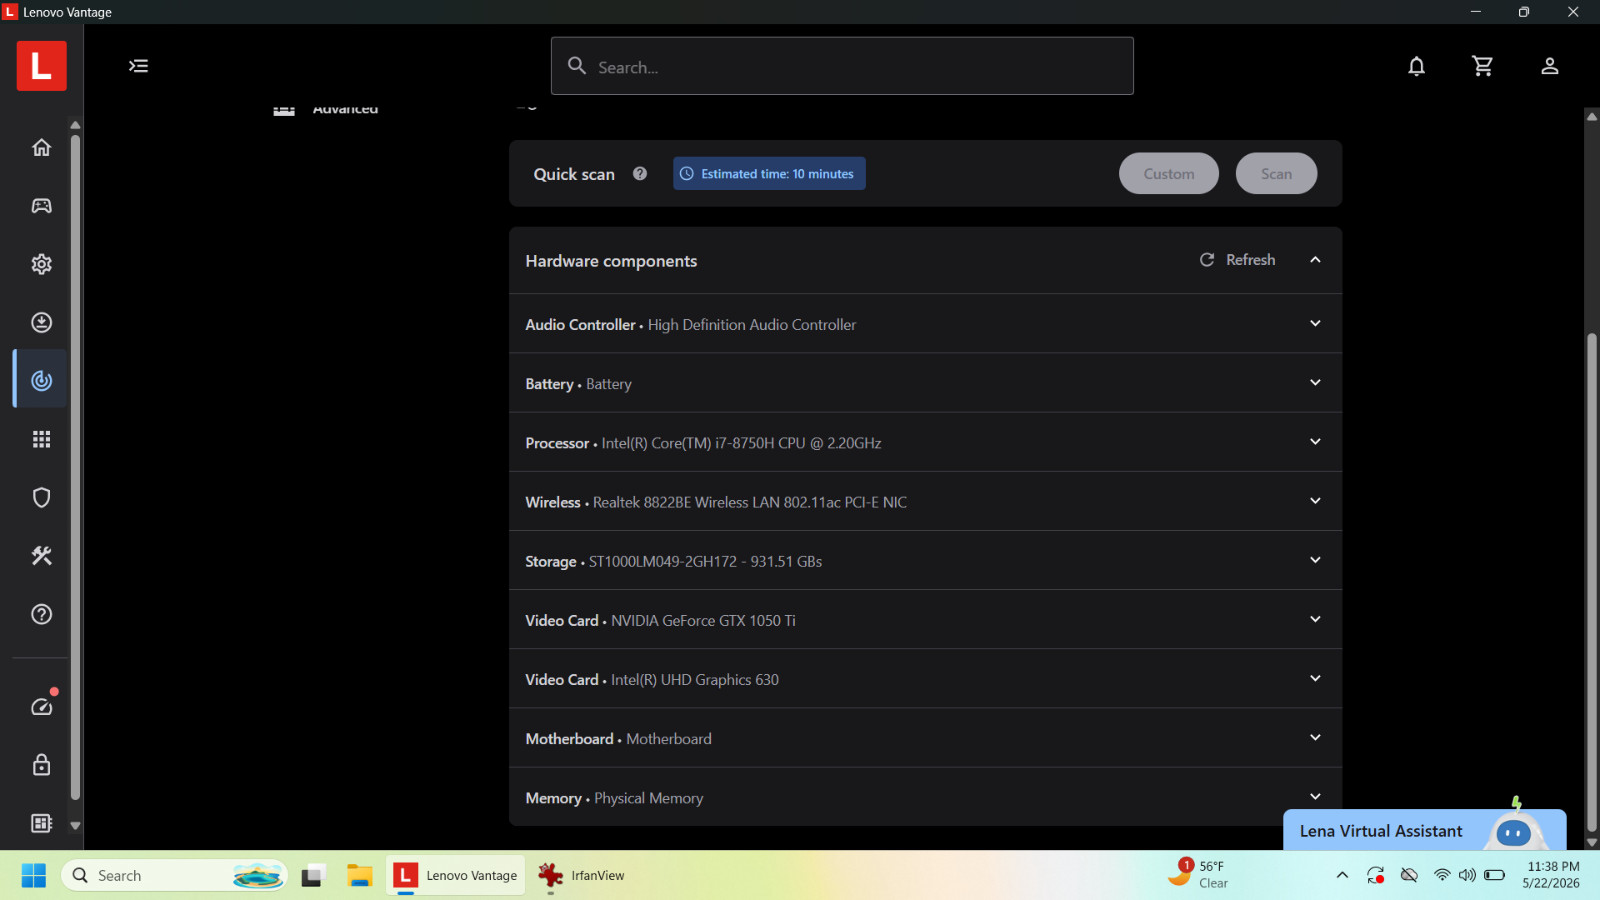1600x900 pixels.
Task: Click the Estimated time 10 minutes badge
Action: [x=769, y=173]
